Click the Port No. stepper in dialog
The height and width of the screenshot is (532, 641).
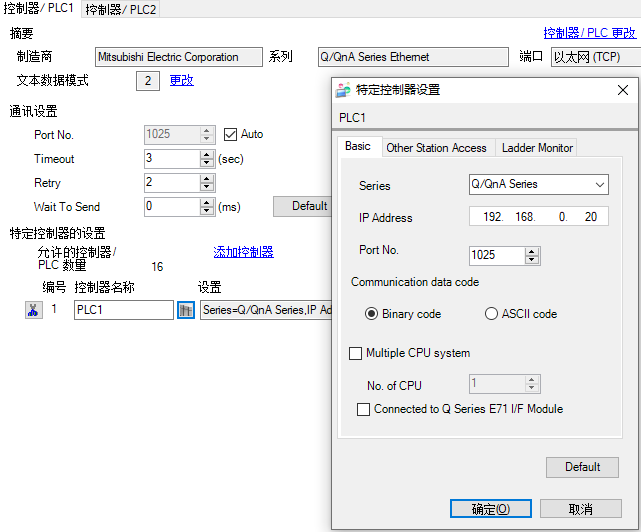[533, 255]
